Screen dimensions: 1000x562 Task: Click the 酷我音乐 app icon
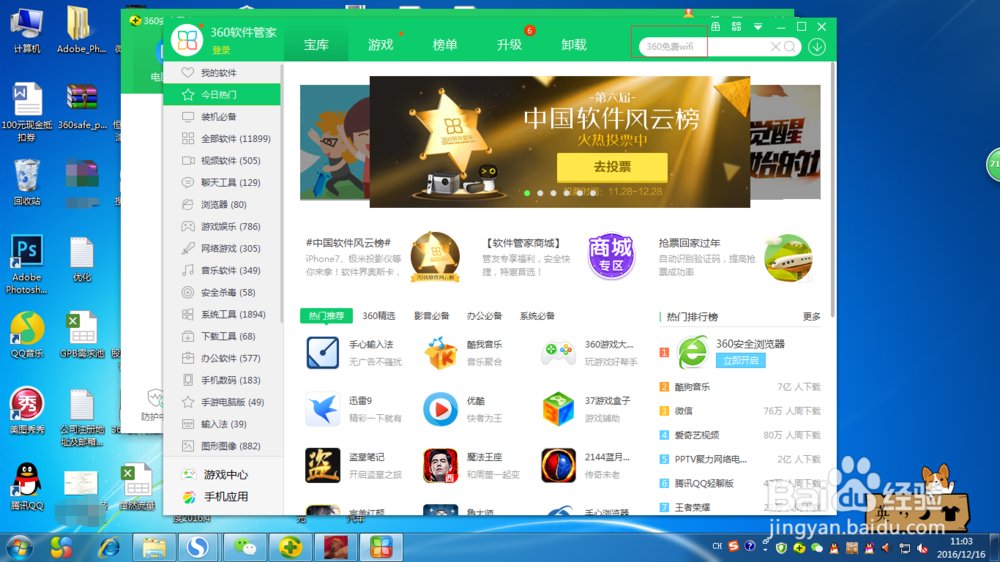tap(441, 352)
